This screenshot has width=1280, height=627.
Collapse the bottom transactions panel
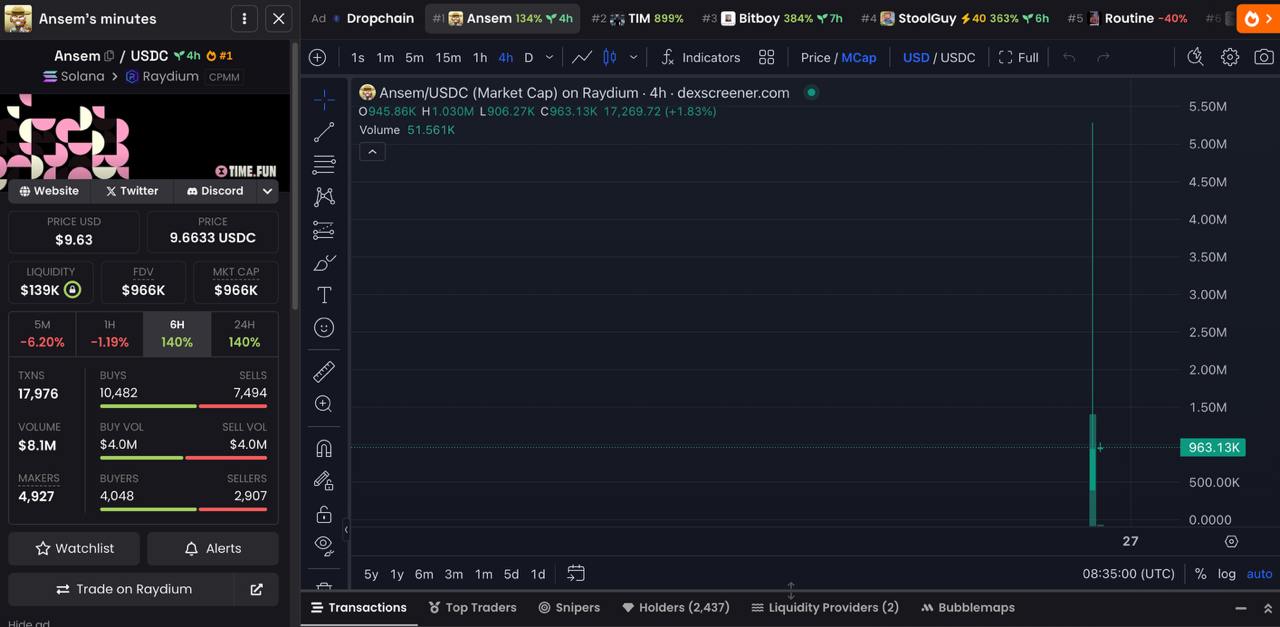[1241, 608]
